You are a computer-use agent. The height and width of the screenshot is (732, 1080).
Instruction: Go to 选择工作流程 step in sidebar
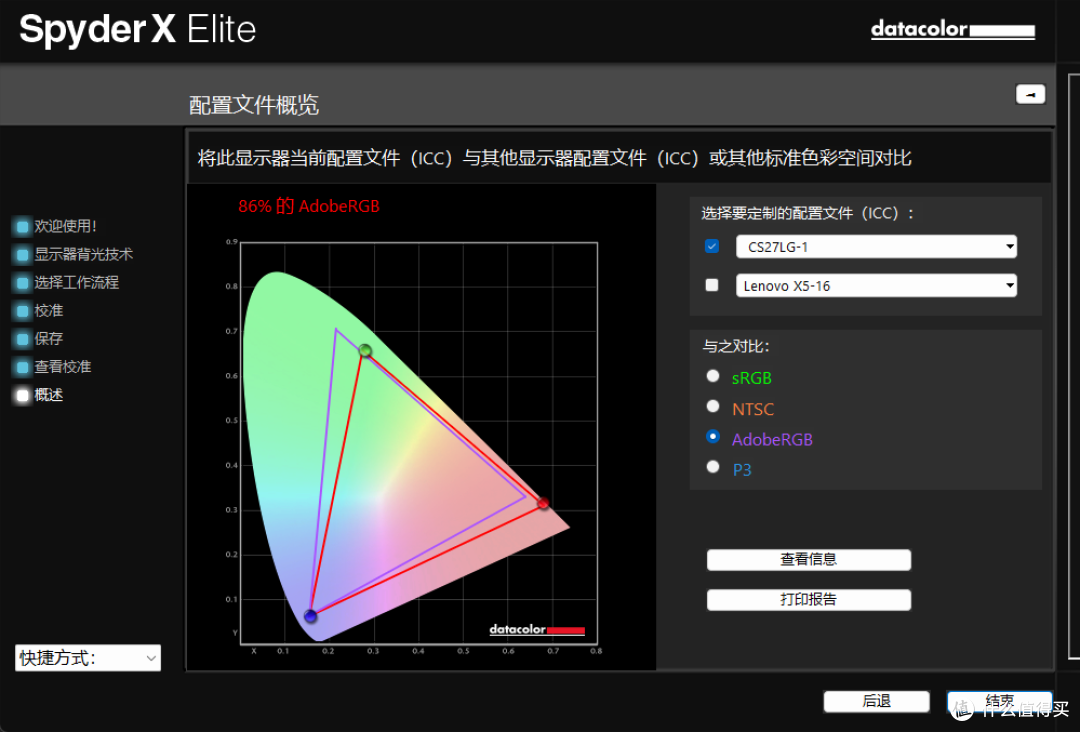pyautogui.click(x=76, y=283)
